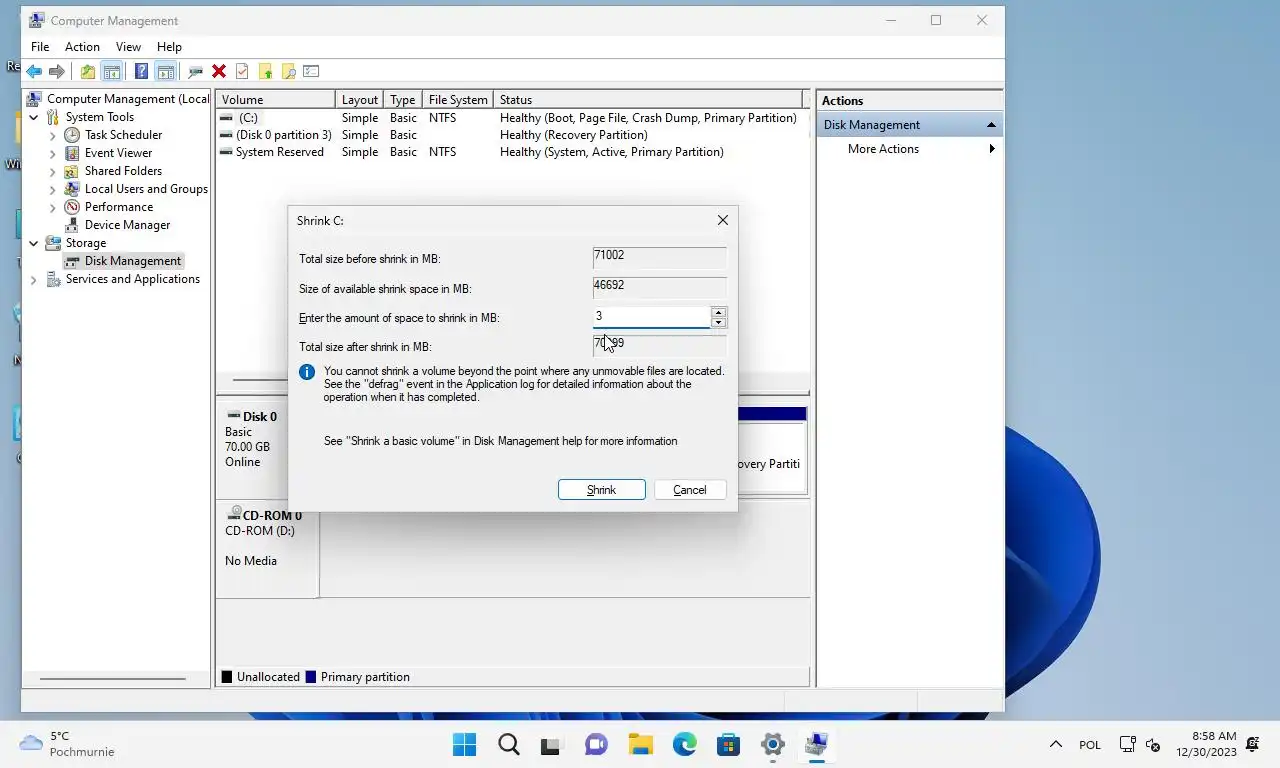Sort by the File System column header

tap(458, 100)
